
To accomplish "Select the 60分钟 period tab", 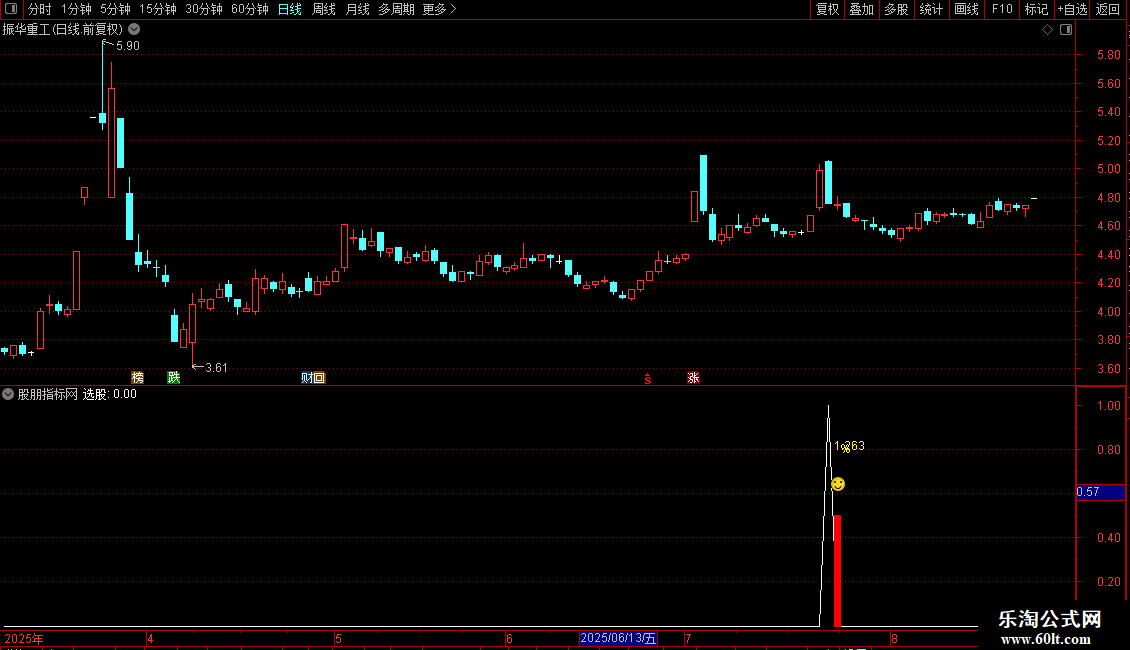I will (x=250, y=9).
